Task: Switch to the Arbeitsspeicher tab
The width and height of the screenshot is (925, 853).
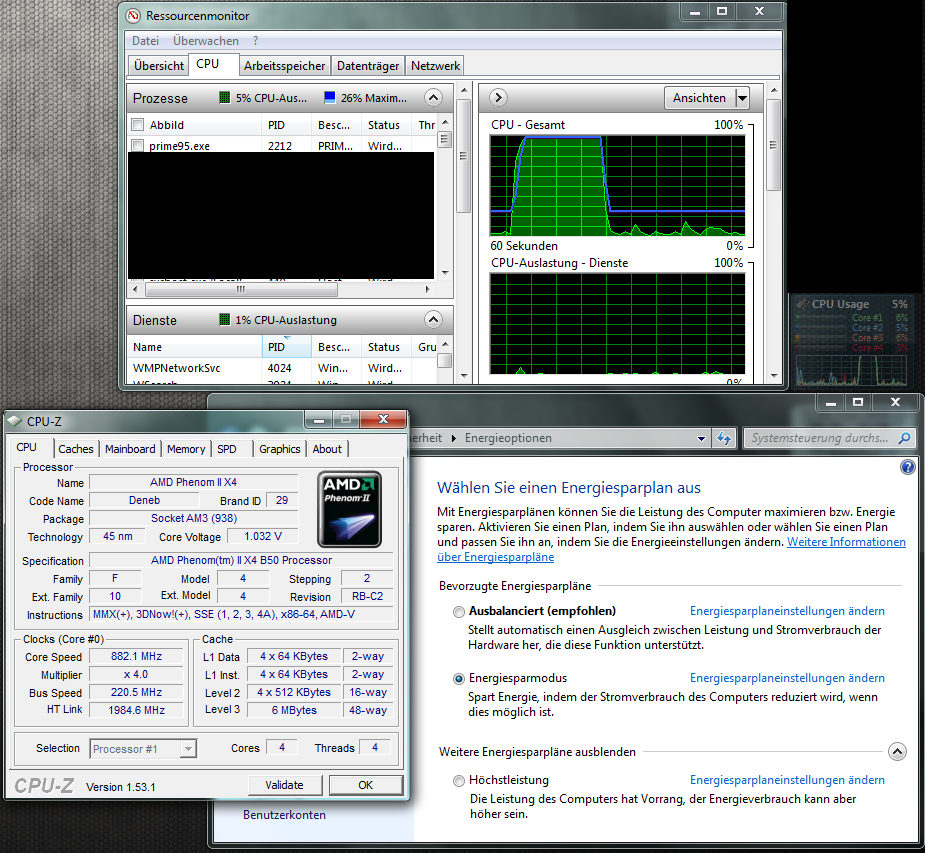Action: click(284, 65)
